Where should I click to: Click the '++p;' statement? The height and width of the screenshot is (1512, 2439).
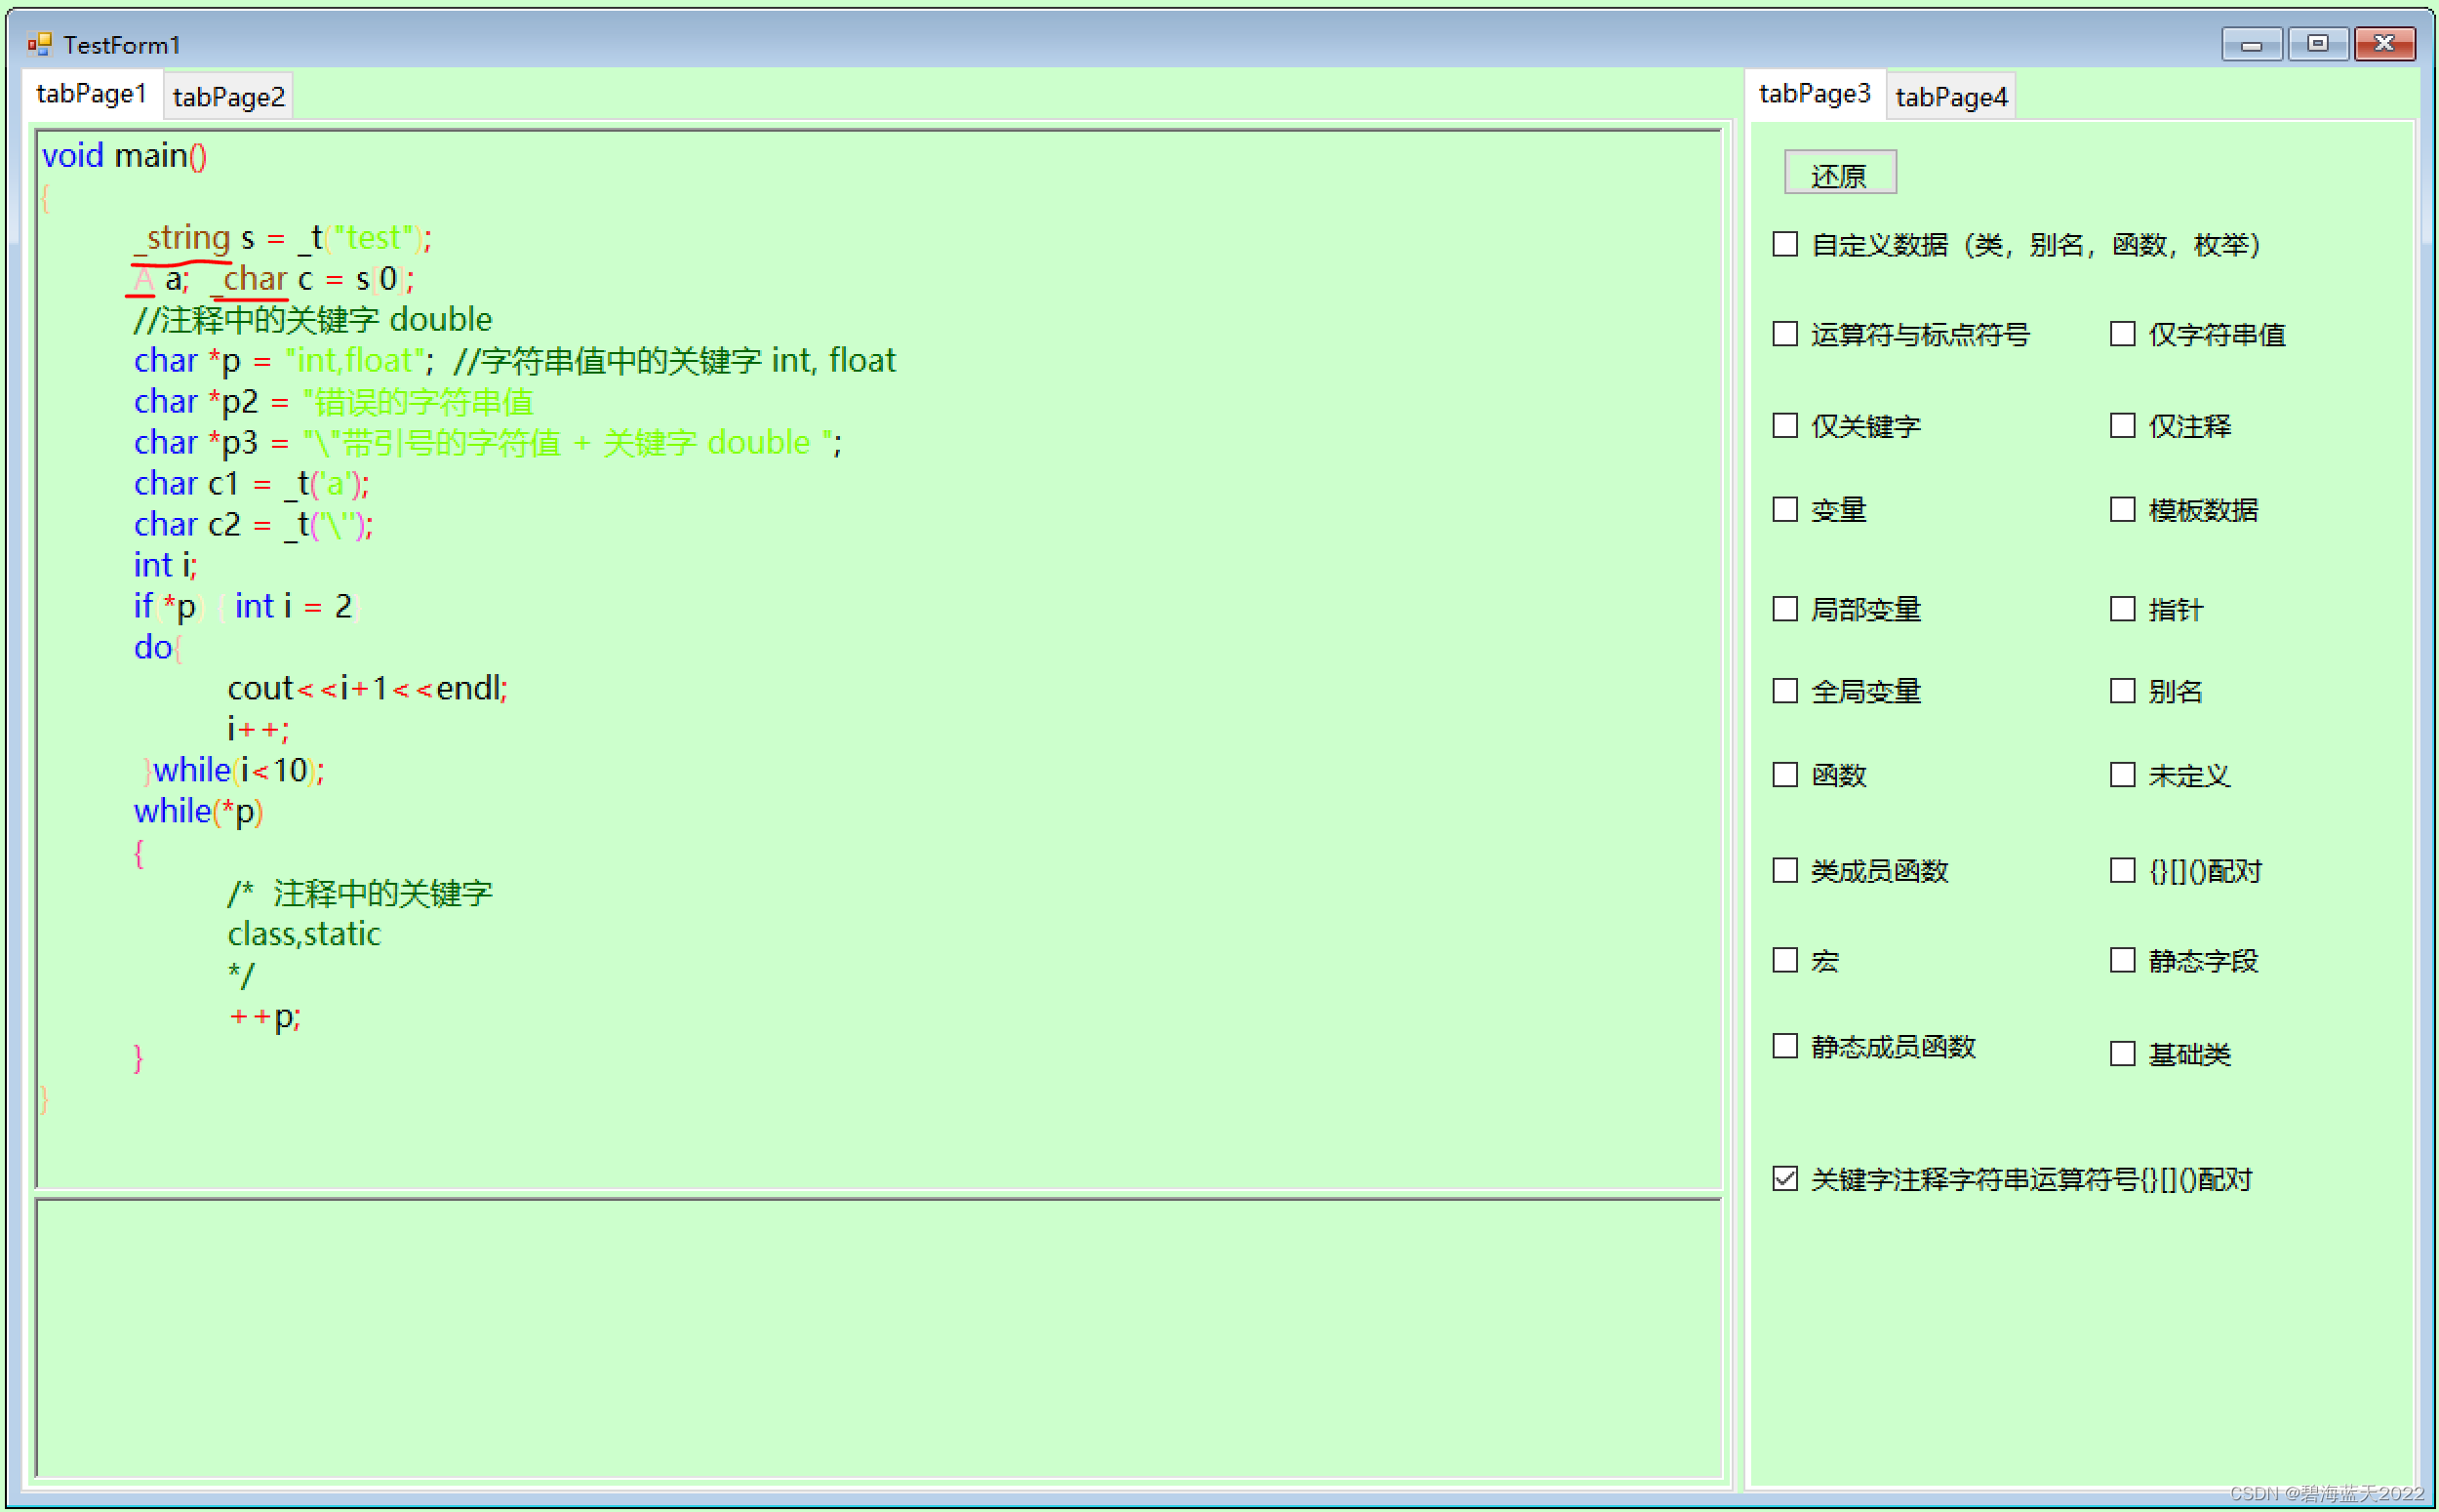(x=264, y=1017)
